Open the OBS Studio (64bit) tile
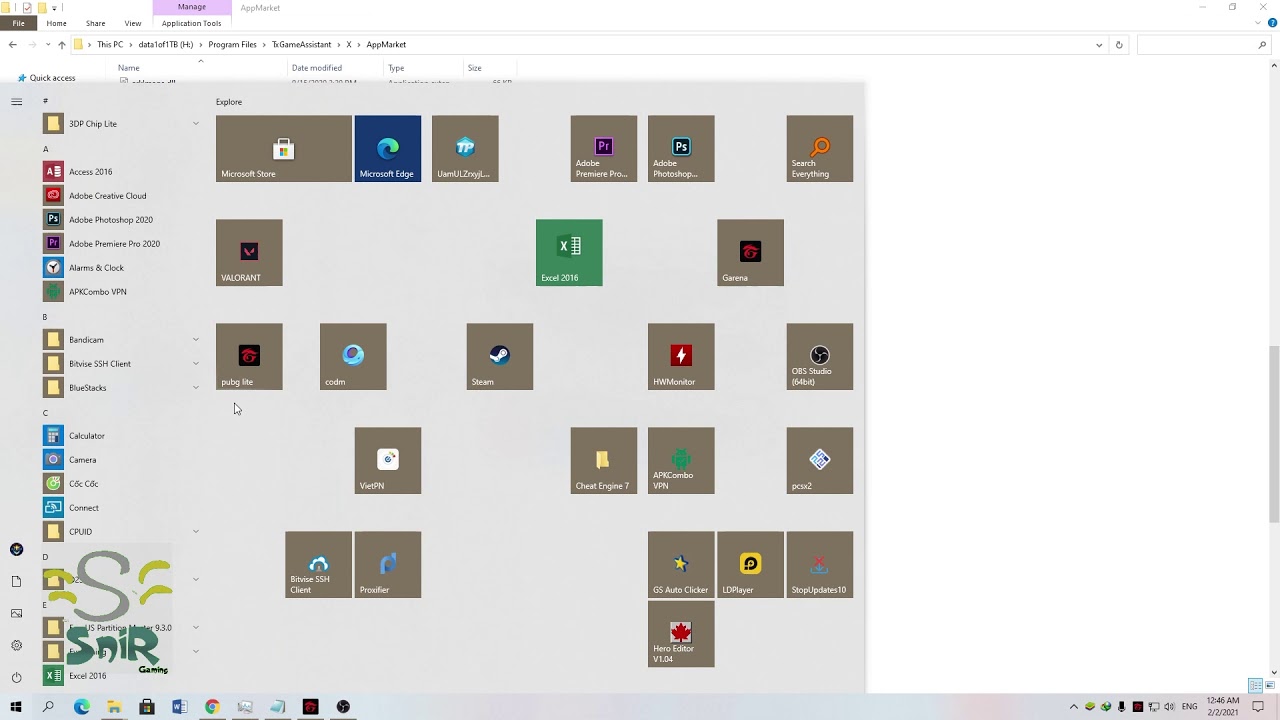The width and height of the screenshot is (1280, 720). 820,357
